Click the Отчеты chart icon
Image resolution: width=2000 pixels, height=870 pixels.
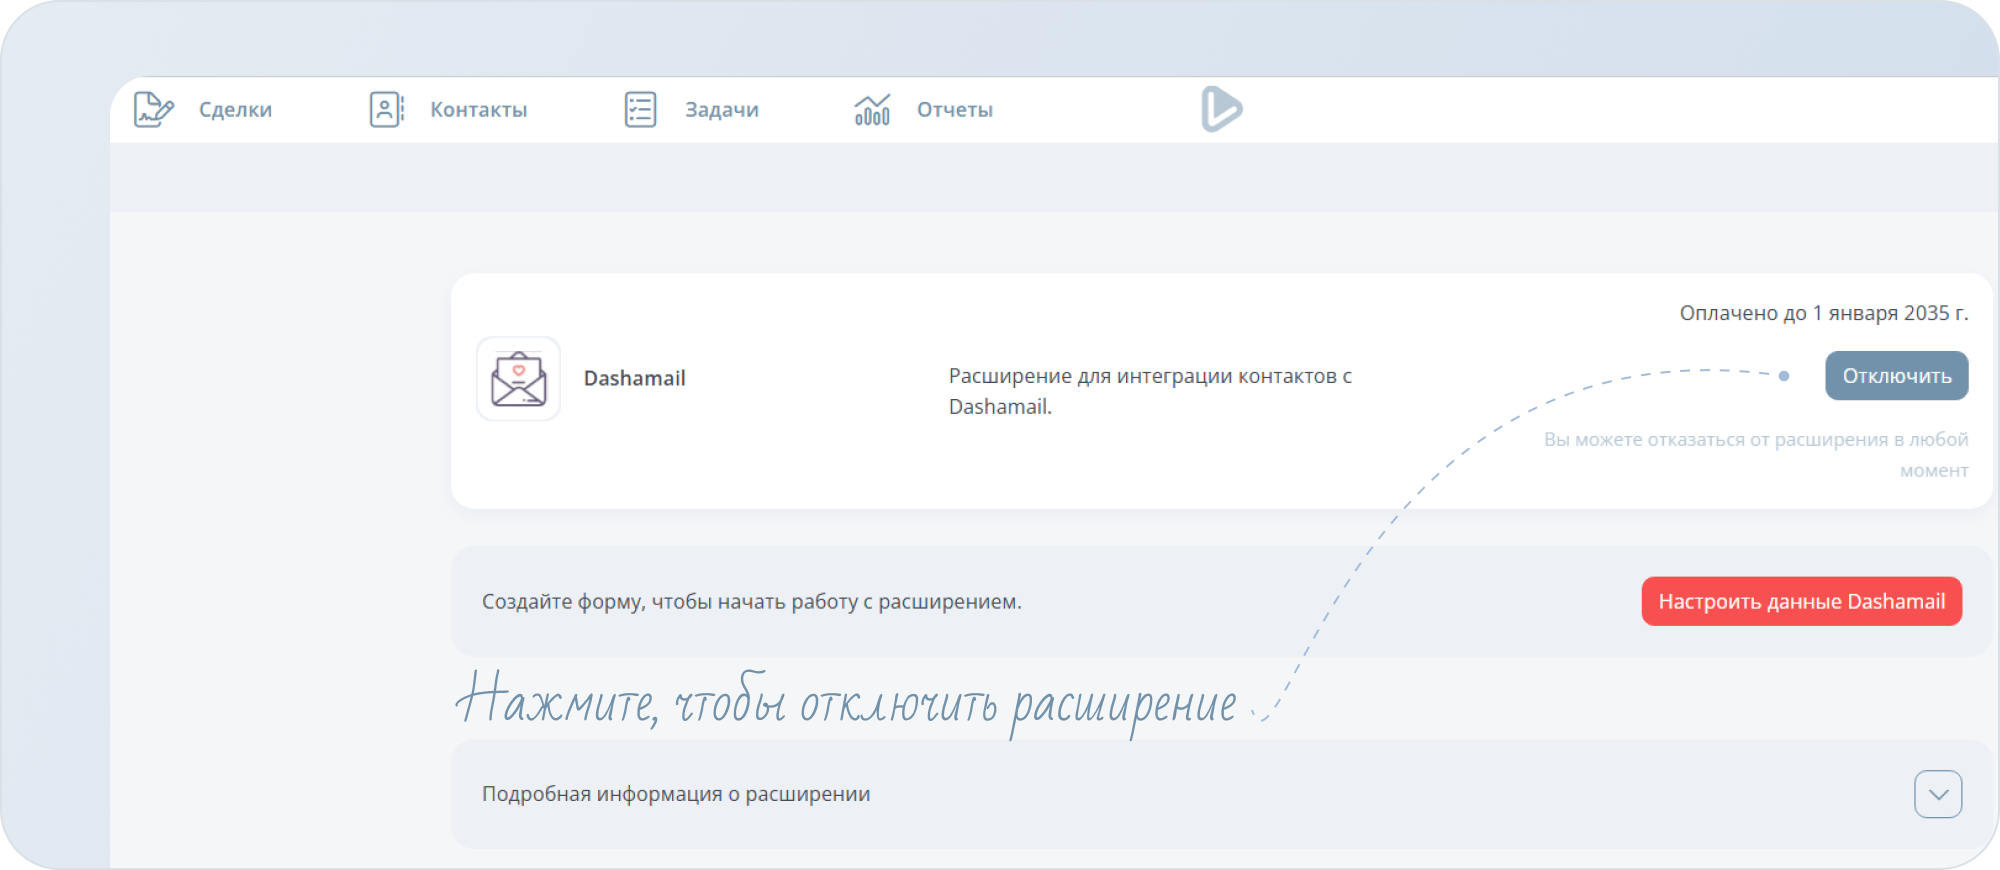[872, 109]
